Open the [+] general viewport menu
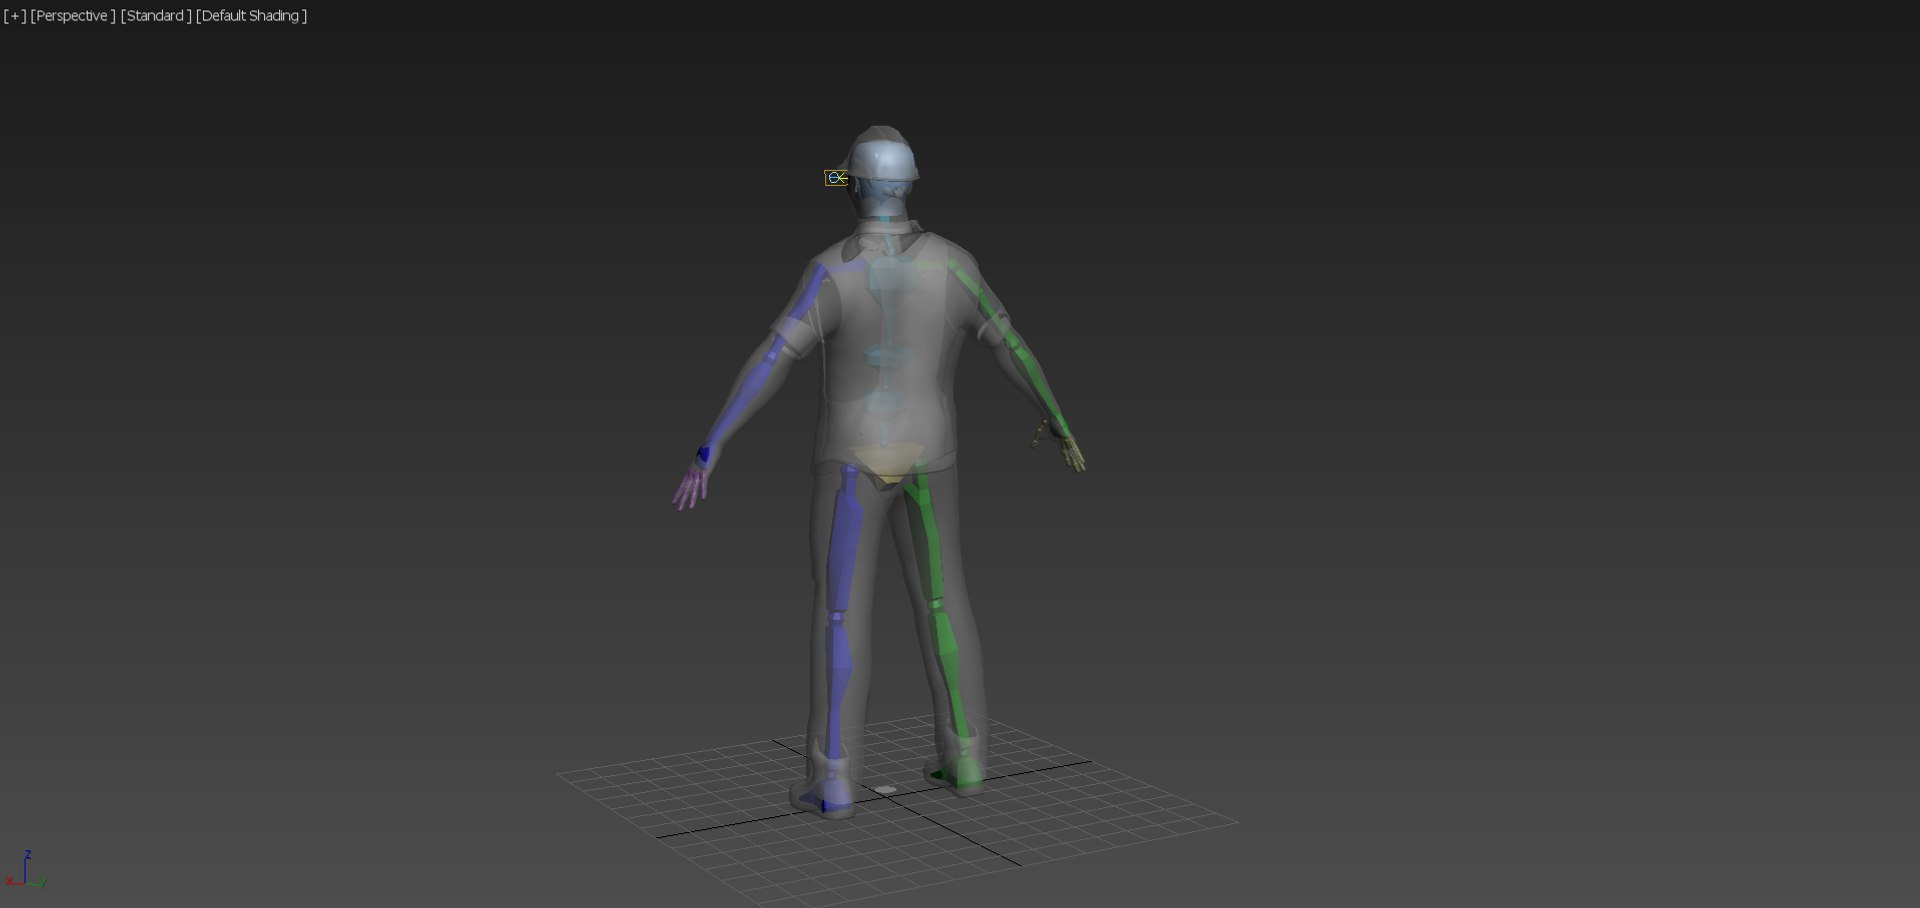This screenshot has height=908, width=1920. 15,16
